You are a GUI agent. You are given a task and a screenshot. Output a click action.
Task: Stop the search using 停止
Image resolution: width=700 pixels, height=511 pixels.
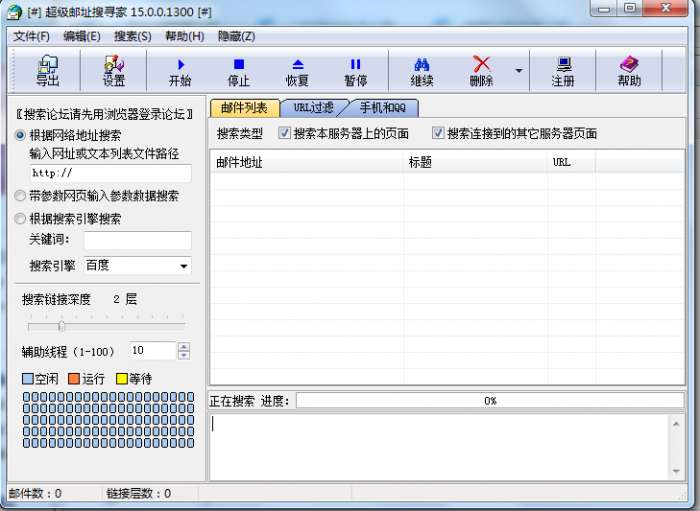pyautogui.click(x=239, y=72)
